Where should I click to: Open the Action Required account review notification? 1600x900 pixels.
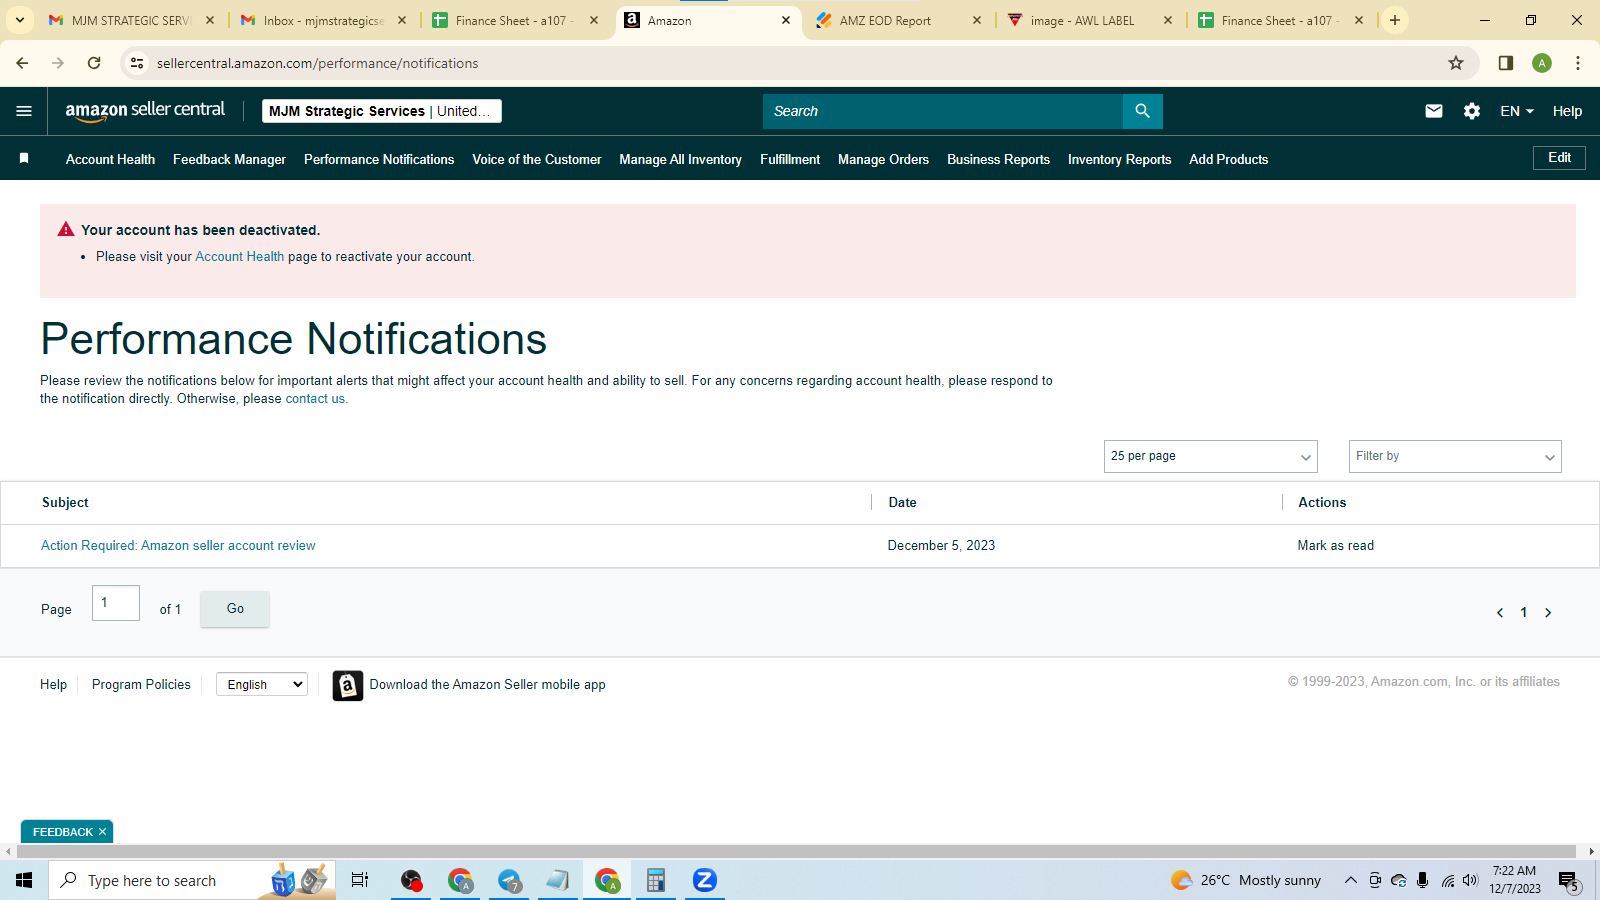tap(178, 546)
